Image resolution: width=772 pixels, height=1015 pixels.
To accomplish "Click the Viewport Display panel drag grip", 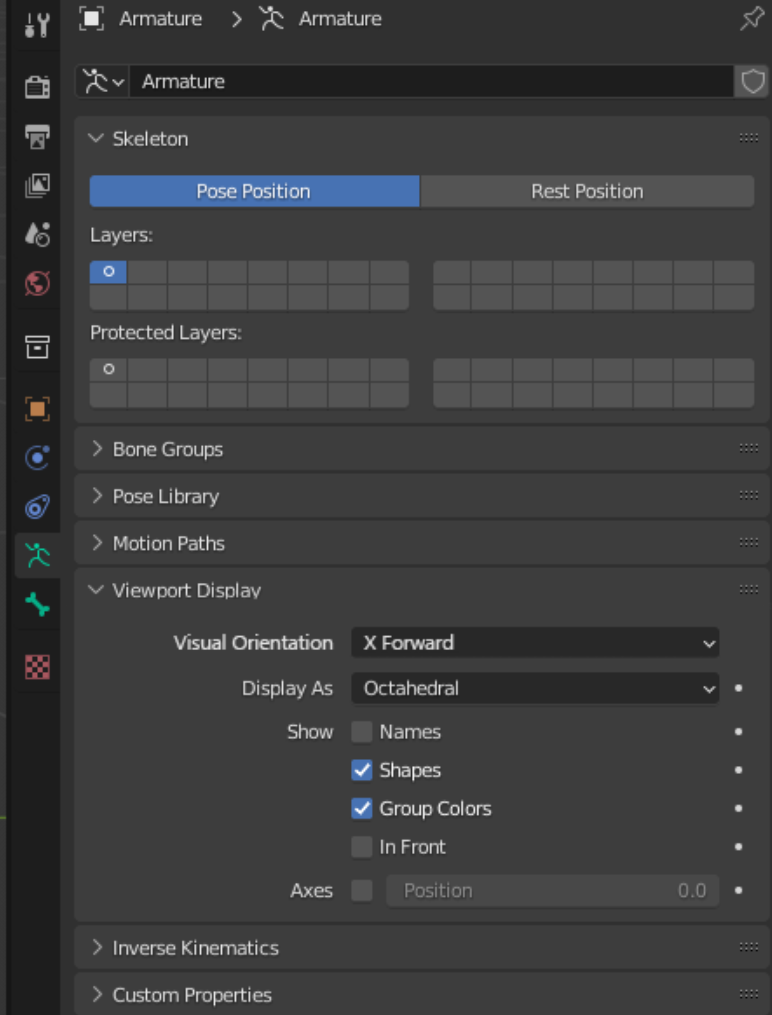I will (749, 589).
